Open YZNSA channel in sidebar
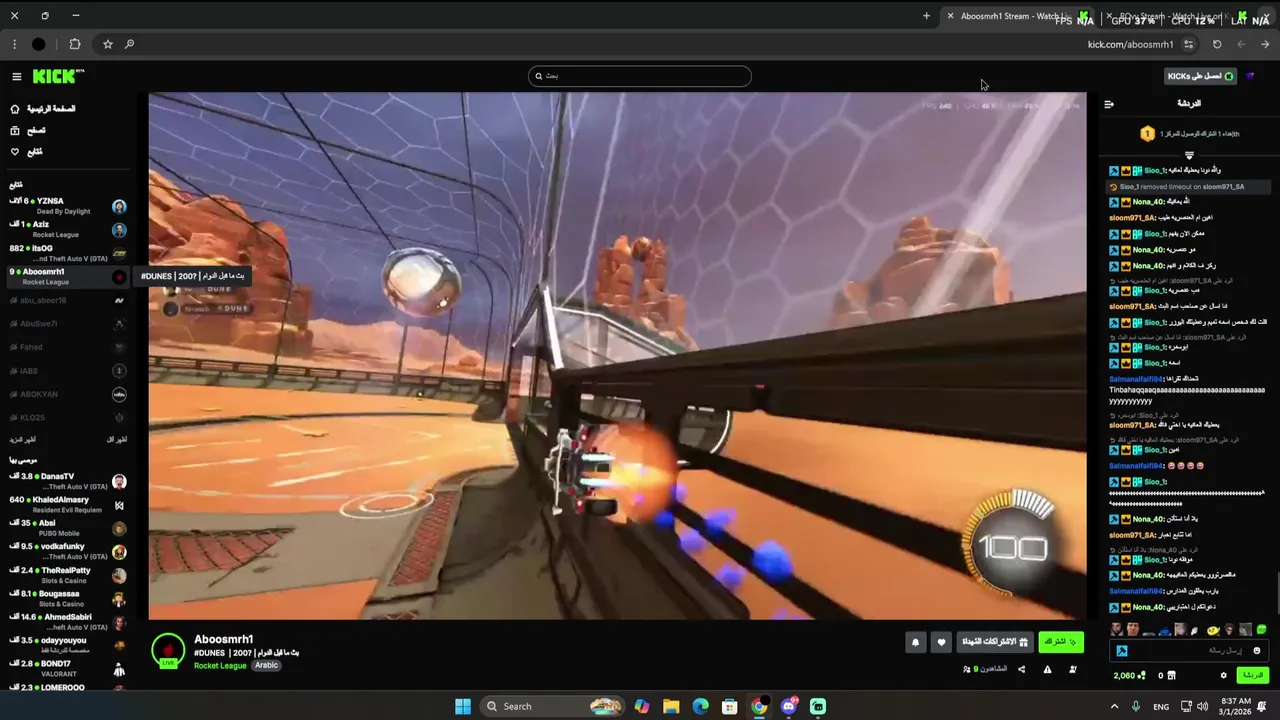1280x720 pixels. click(x=68, y=206)
